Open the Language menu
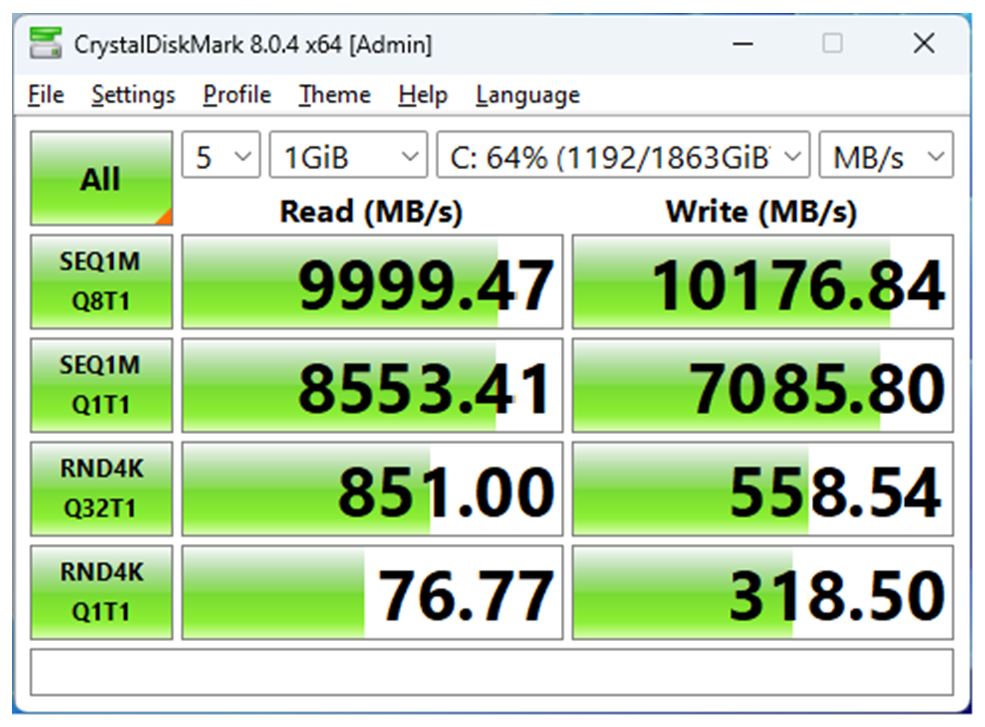This screenshot has width=985, height=727. click(x=528, y=95)
